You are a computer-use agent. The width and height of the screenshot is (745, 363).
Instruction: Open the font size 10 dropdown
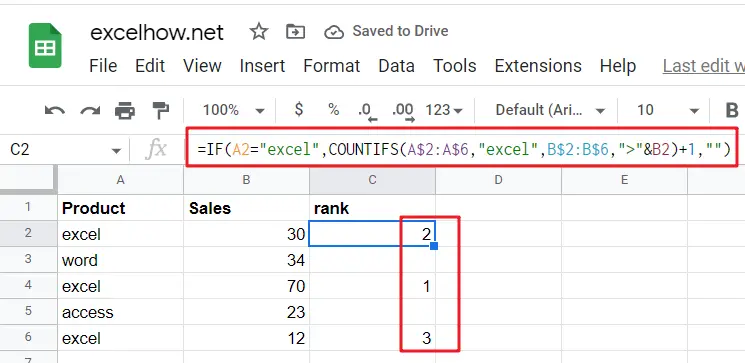[x=668, y=110]
